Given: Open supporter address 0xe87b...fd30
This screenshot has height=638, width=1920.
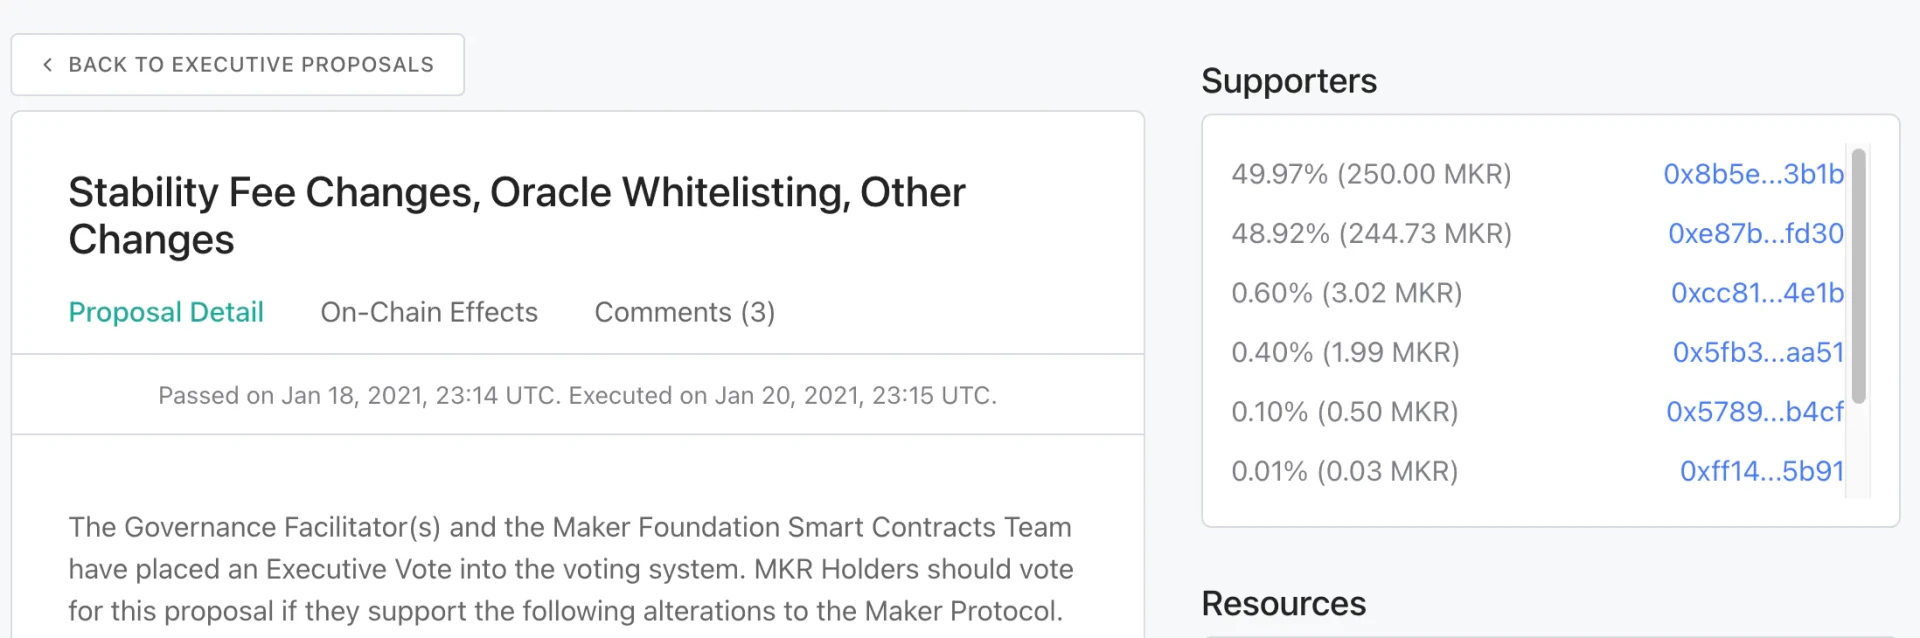Looking at the screenshot, I should point(1755,233).
